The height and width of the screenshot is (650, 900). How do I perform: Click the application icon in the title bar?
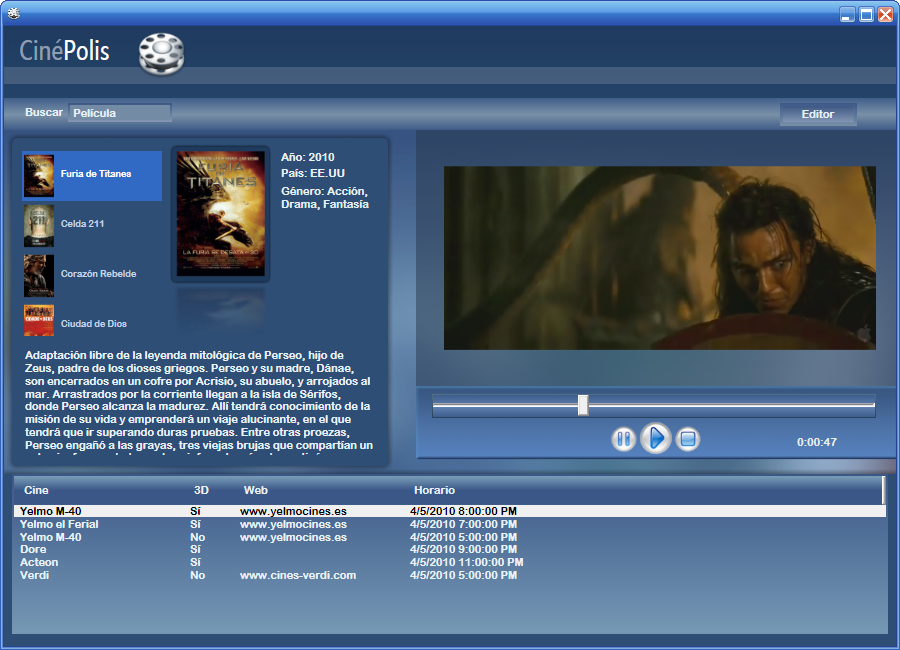14,13
